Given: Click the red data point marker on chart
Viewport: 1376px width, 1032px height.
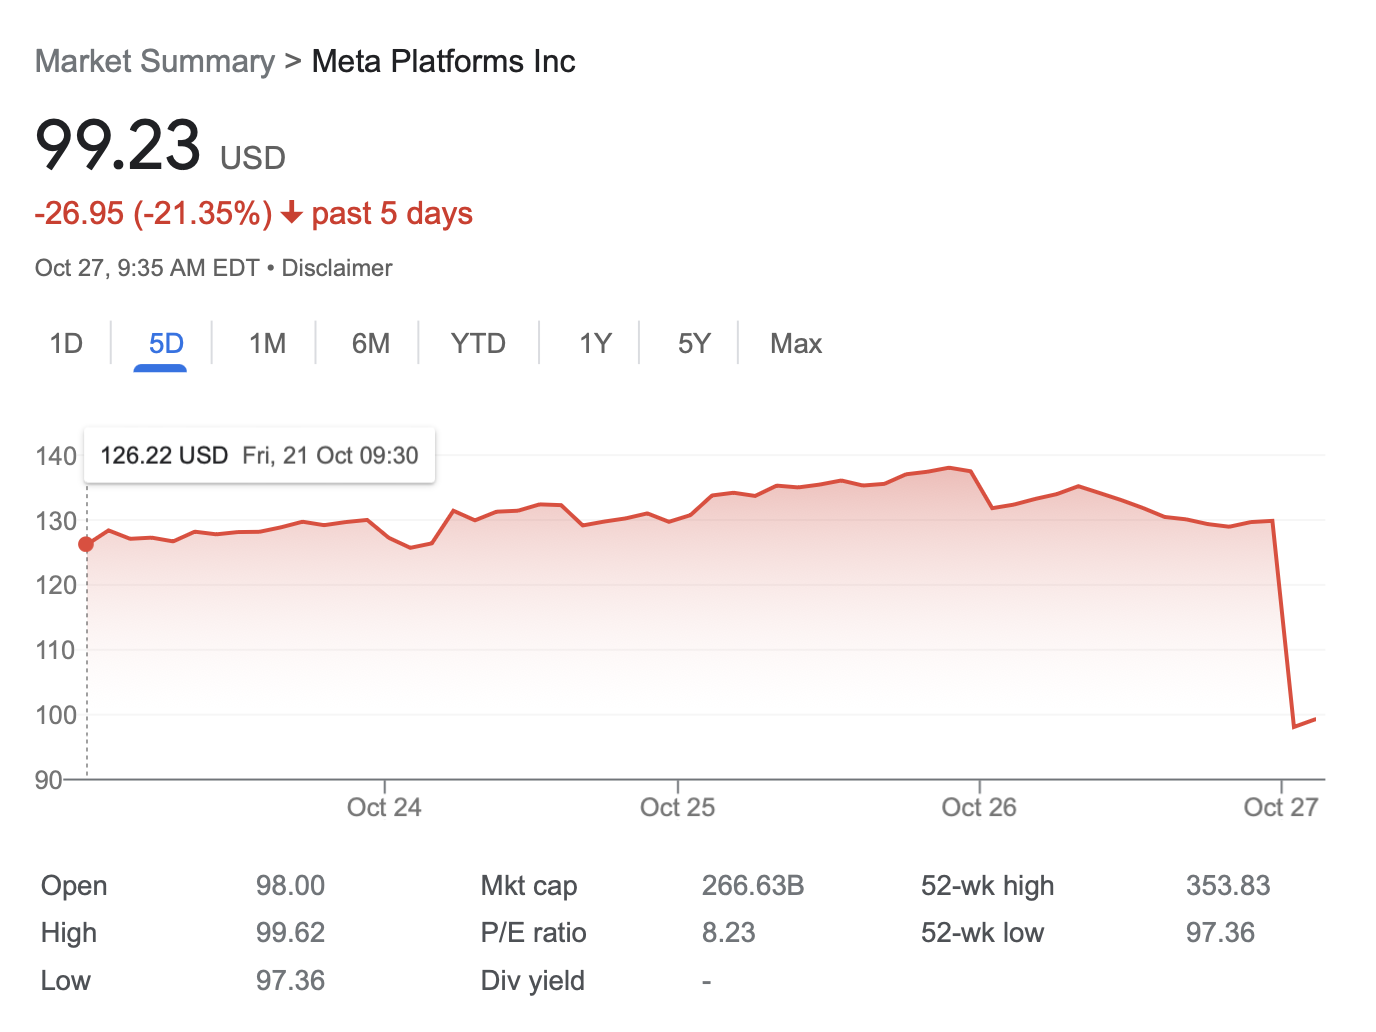Looking at the screenshot, I should [x=86, y=544].
